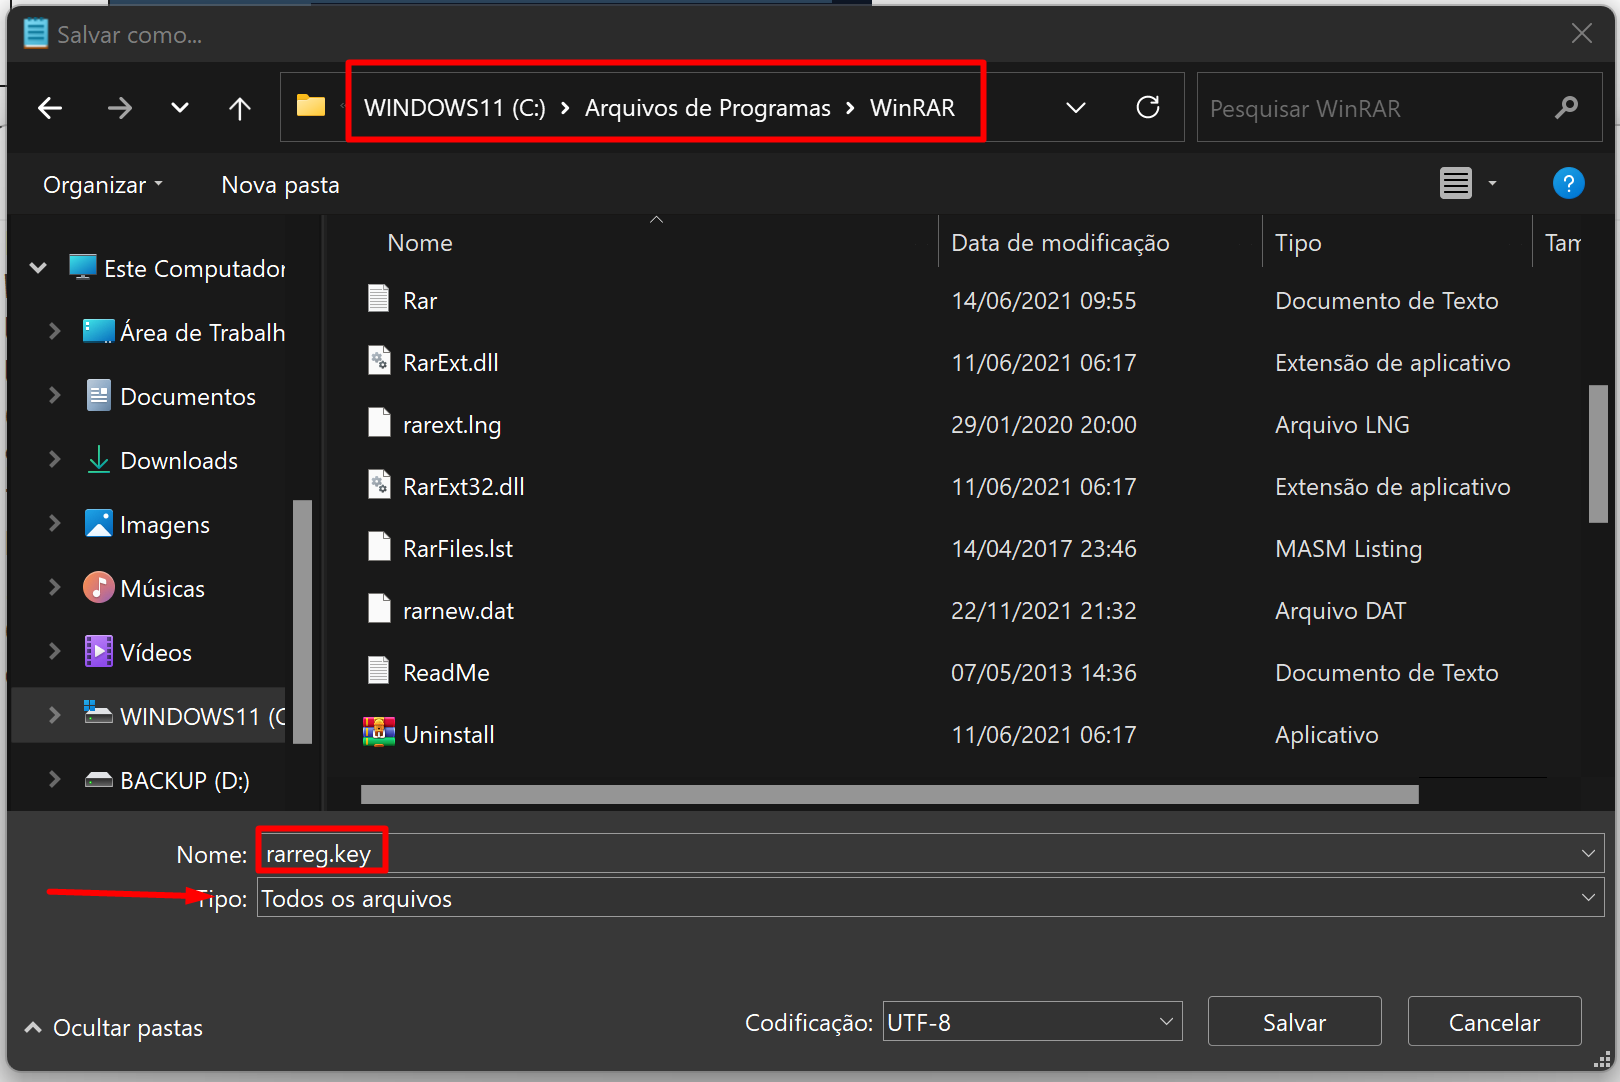
Task: Create a Nova pasta
Action: (281, 185)
